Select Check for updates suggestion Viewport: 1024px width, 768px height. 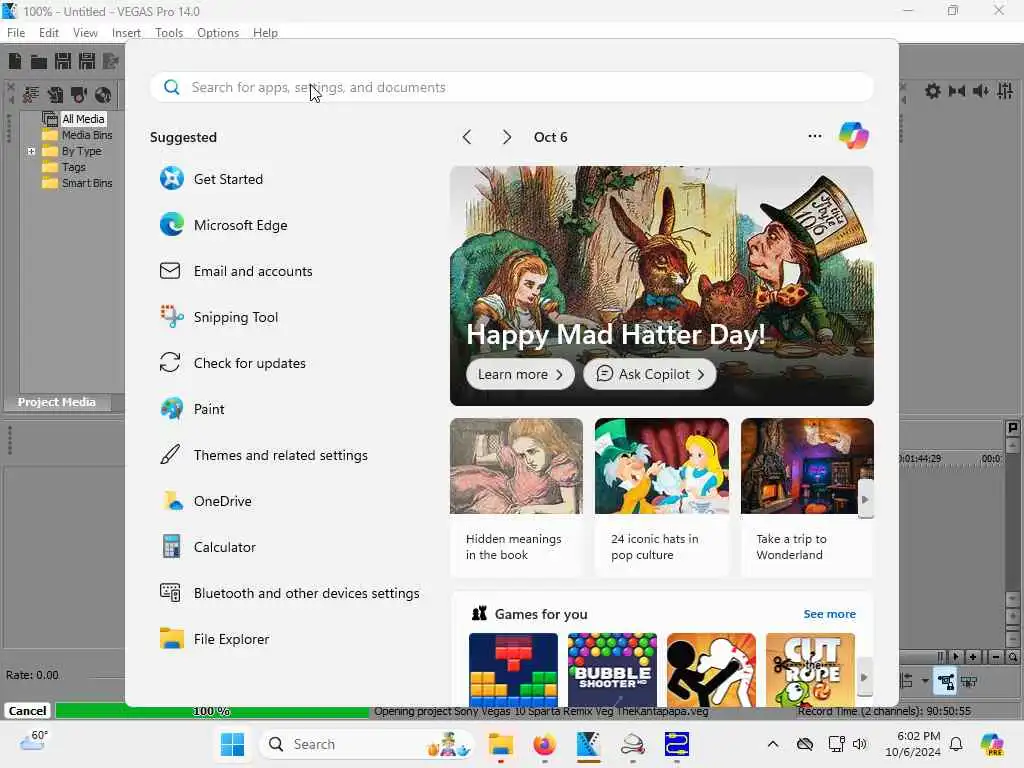[232, 362]
